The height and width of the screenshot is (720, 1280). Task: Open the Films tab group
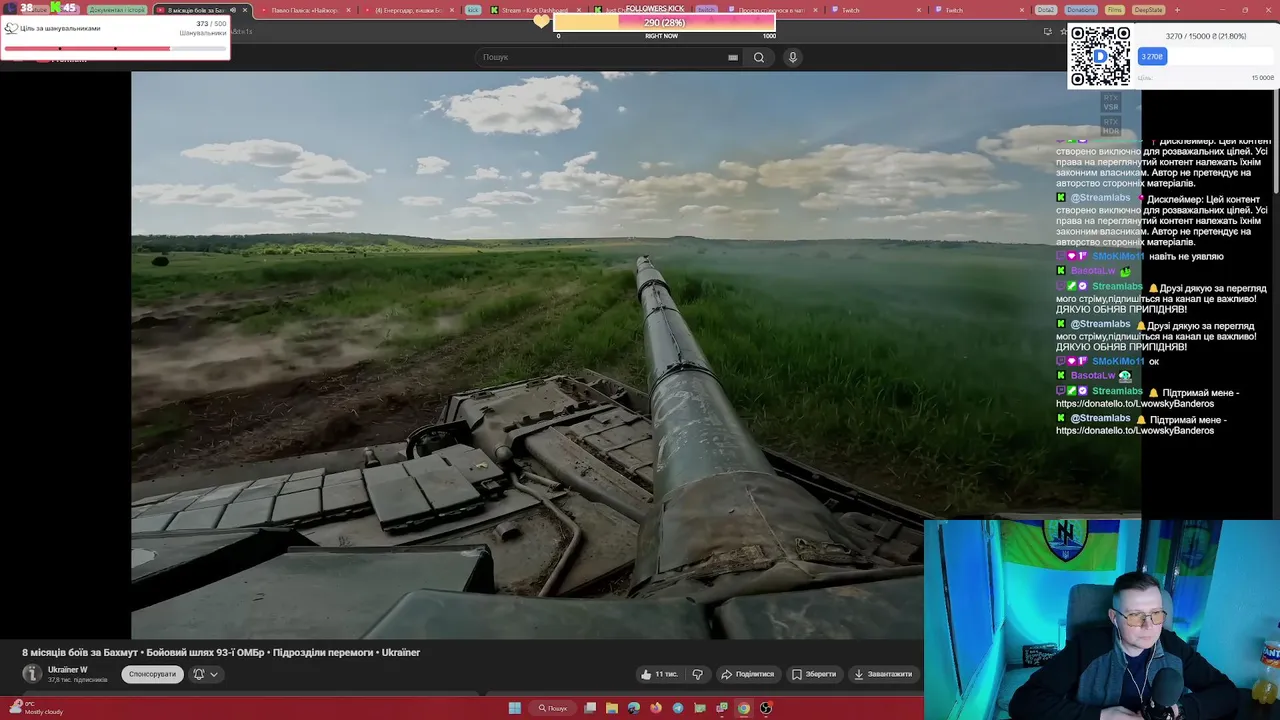[1115, 10]
